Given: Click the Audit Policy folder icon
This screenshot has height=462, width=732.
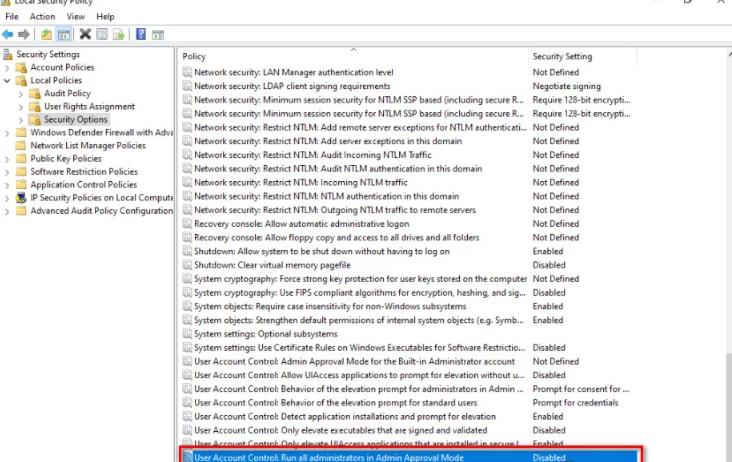Looking at the screenshot, I should tap(35, 93).
